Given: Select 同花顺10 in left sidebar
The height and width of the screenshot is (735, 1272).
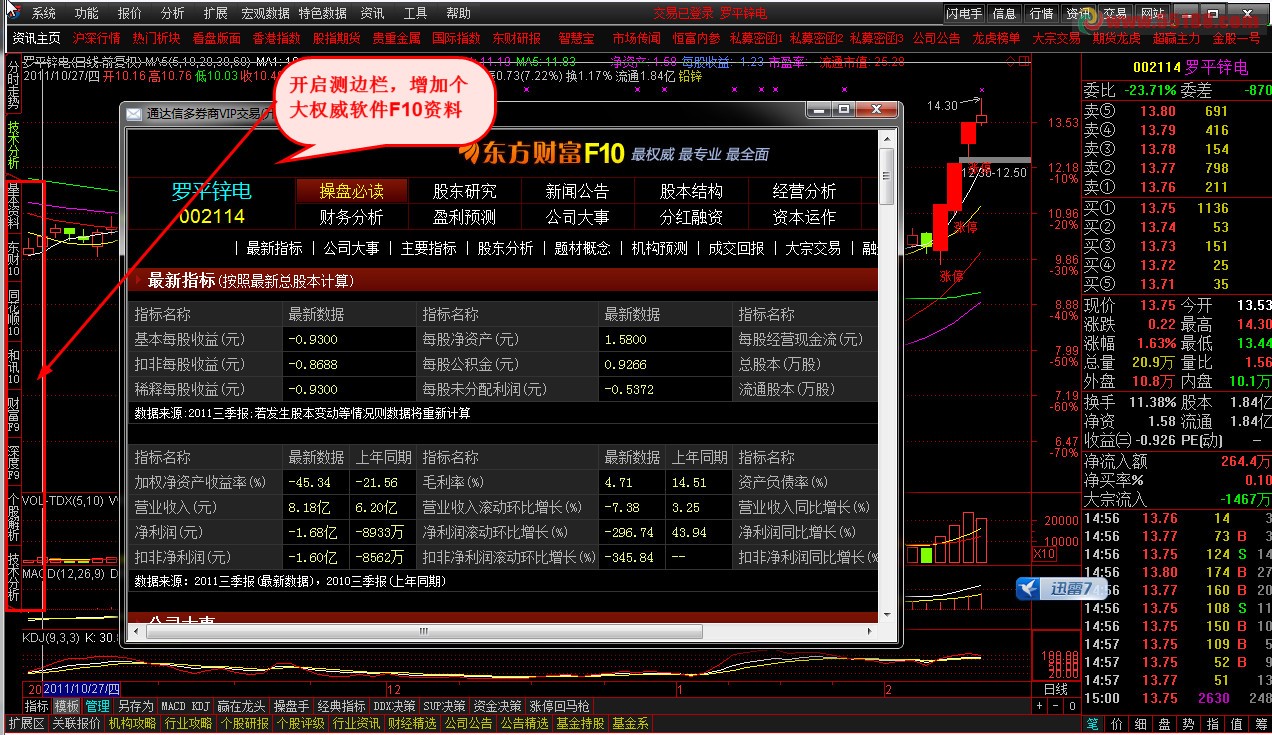Looking at the screenshot, I should point(14,312).
